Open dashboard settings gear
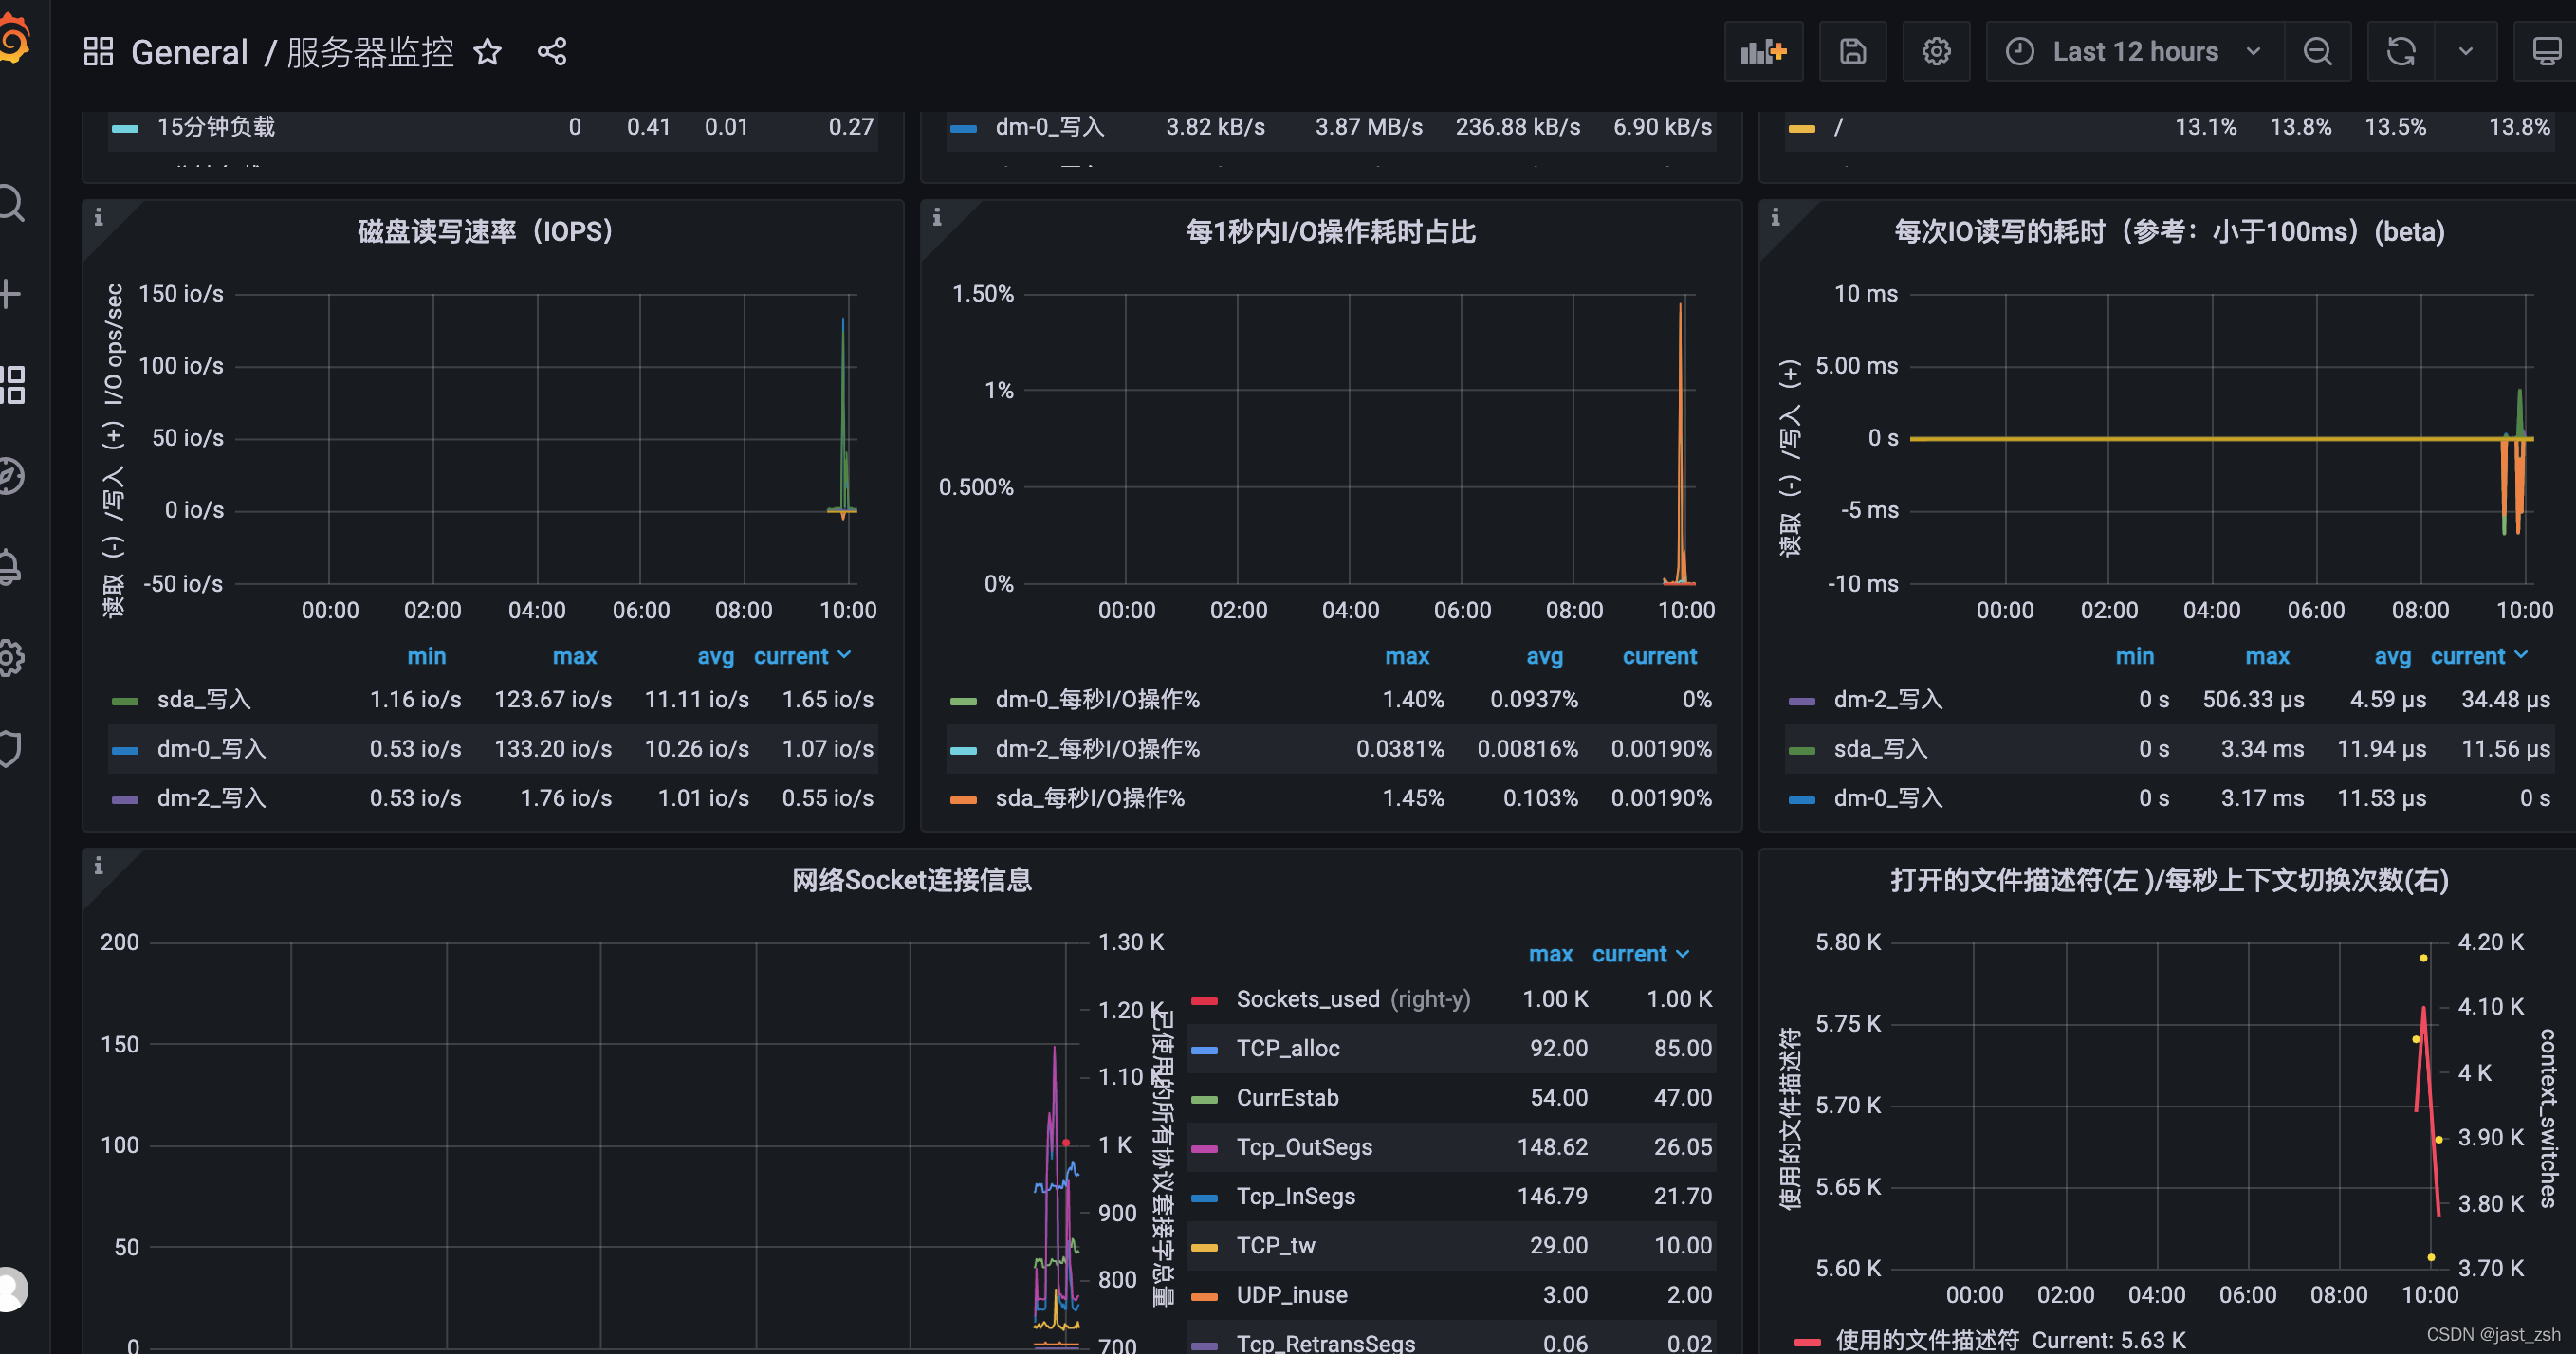Viewport: 2576px width, 1354px height. 1936,51
